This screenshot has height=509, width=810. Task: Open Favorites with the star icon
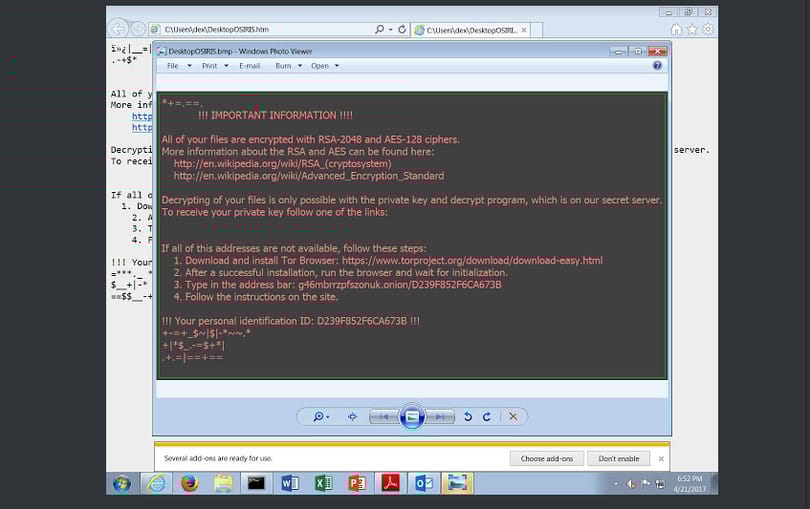click(x=692, y=29)
